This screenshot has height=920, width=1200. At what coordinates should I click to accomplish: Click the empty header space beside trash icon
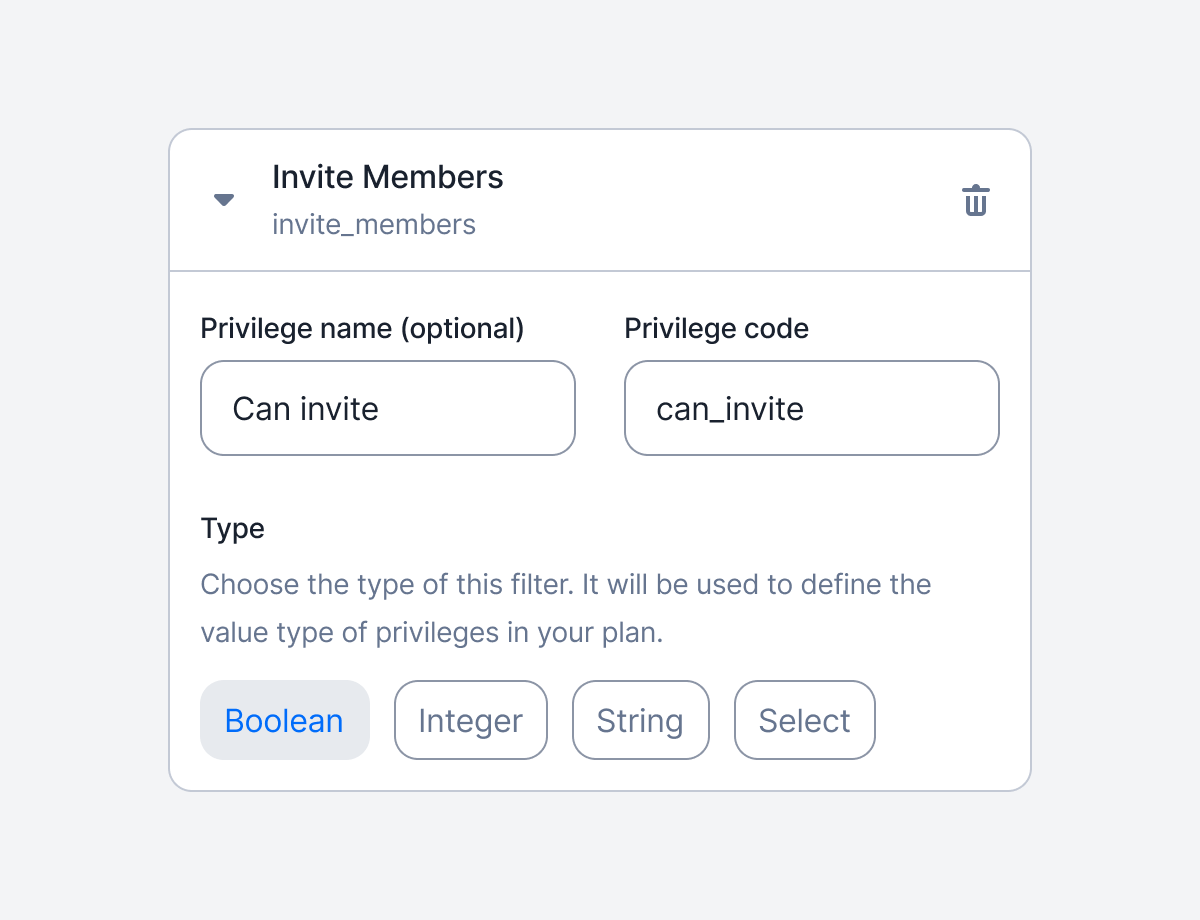click(730, 200)
